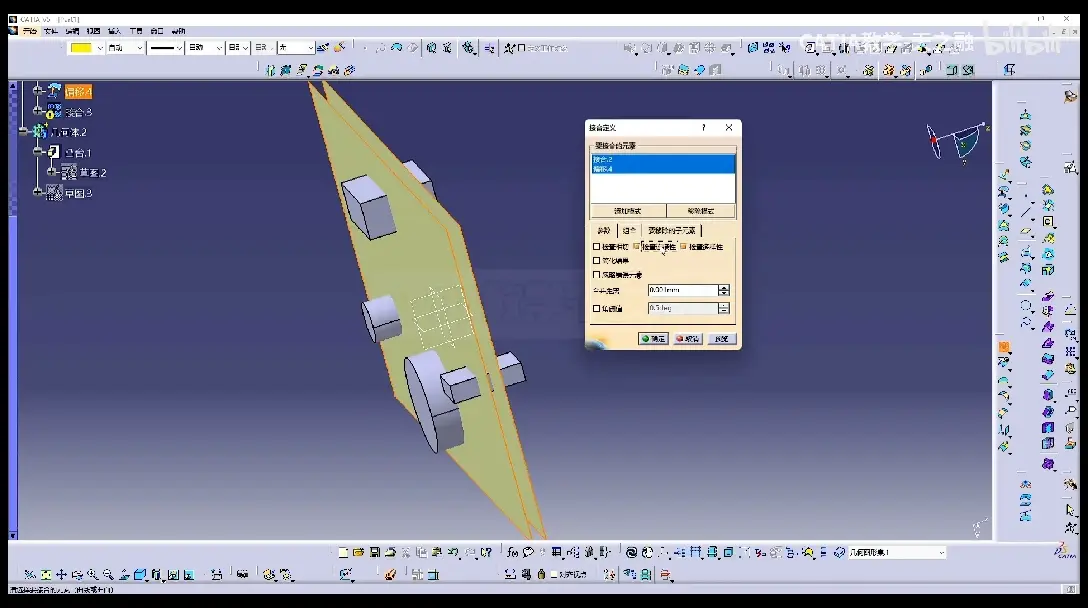
Task: Select the Pan view tool icon
Action: pyautogui.click(x=61, y=575)
